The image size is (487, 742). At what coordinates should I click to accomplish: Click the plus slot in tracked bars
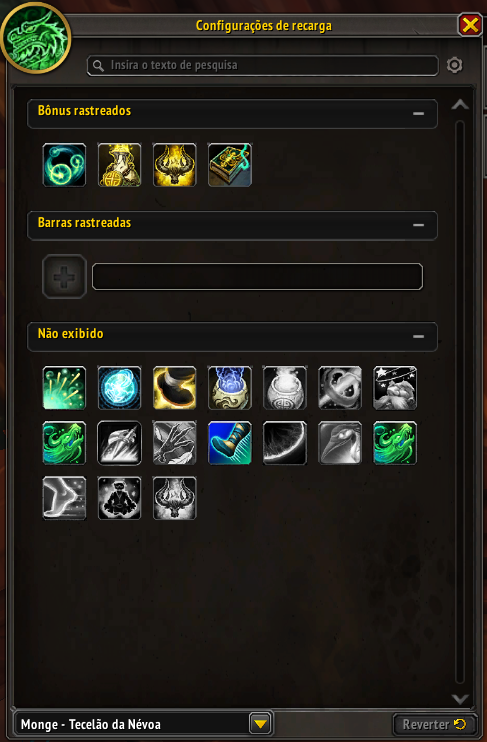pyautogui.click(x=64, y=277)
